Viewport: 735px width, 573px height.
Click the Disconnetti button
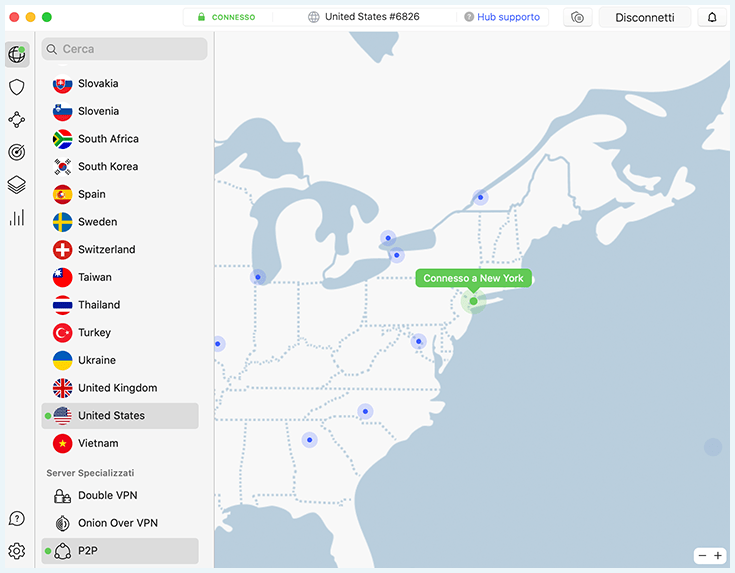645,17
